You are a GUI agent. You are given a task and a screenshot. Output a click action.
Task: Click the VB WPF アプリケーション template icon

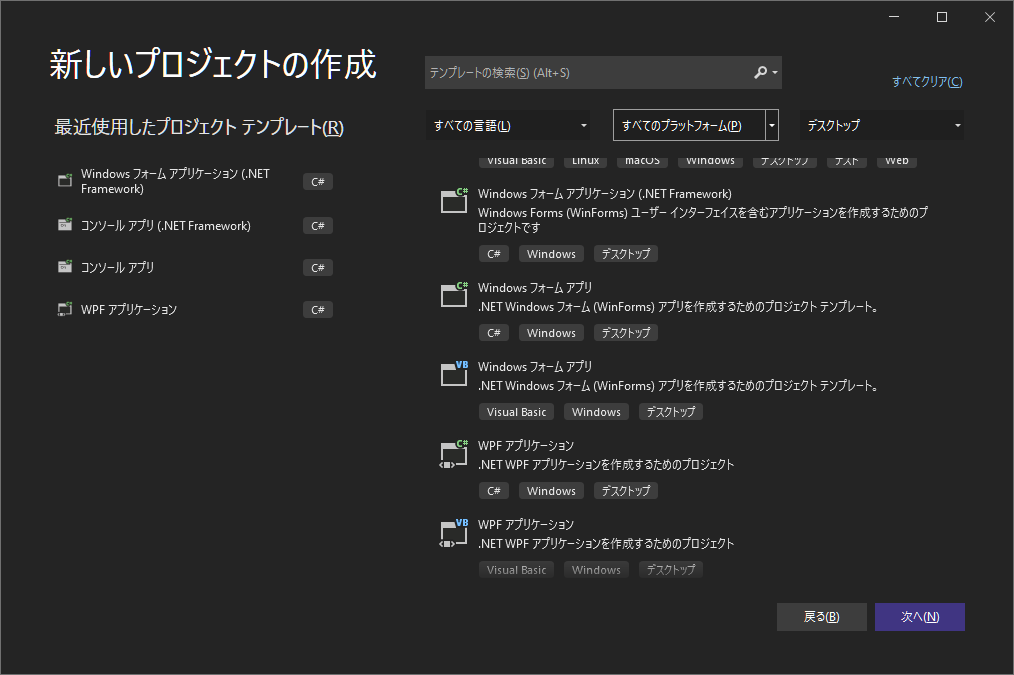click(x=454, y=532)
